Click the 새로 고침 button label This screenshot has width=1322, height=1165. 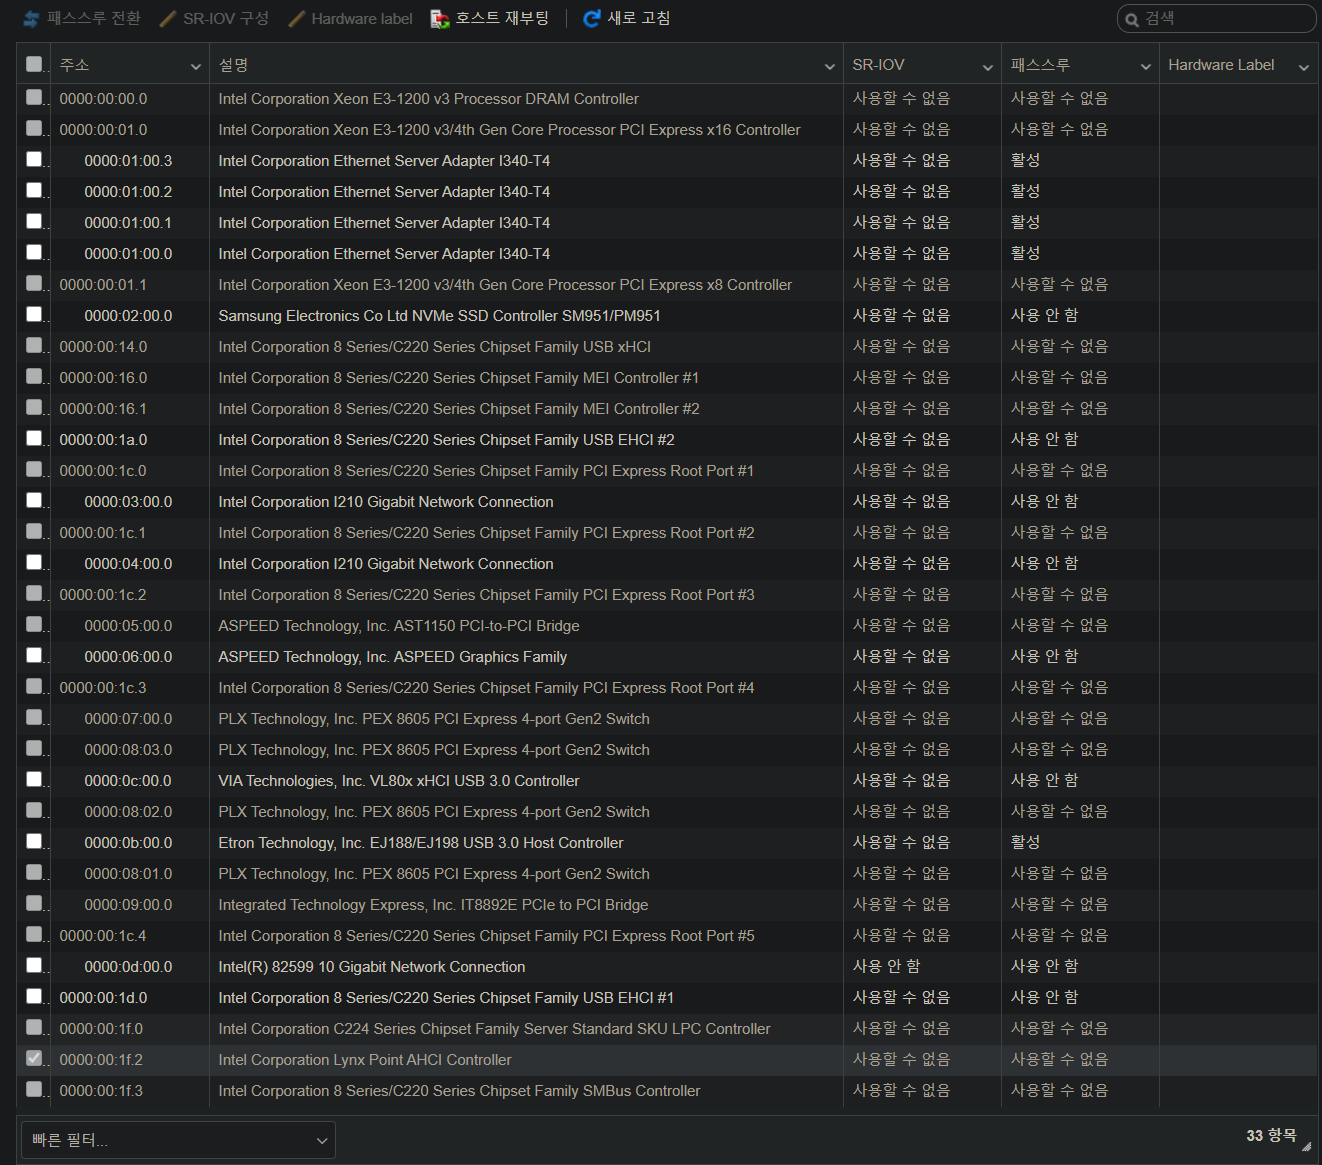(x=639, y=19)
